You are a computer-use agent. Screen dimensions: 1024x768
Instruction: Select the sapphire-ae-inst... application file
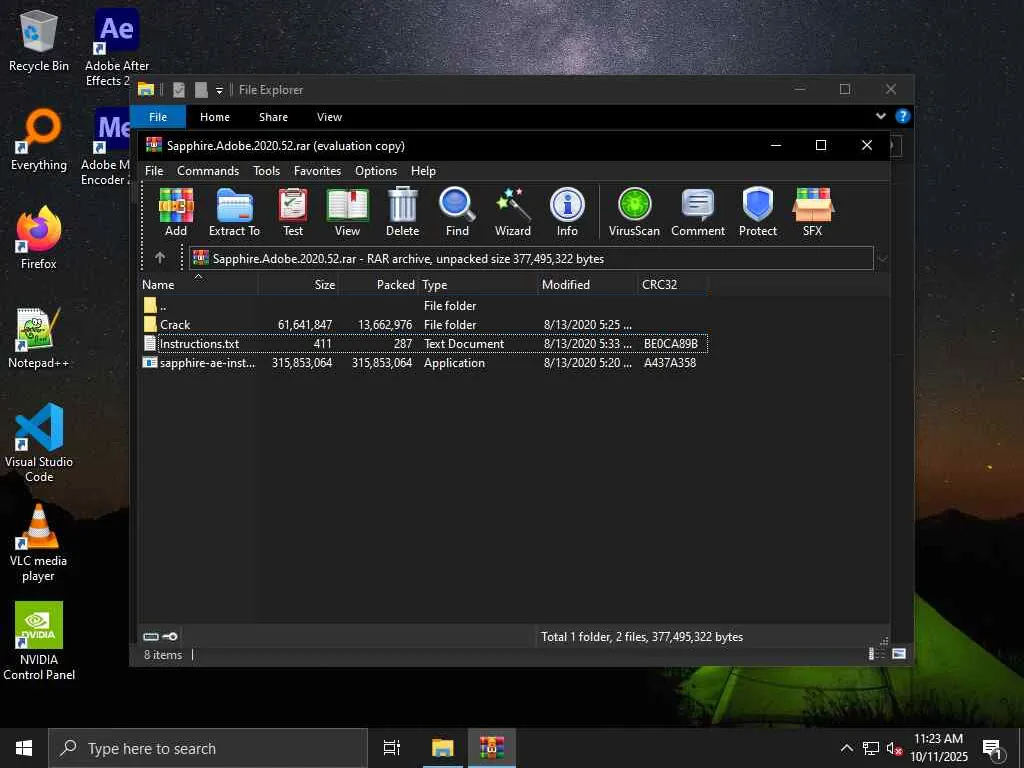[x=424, y=362]
